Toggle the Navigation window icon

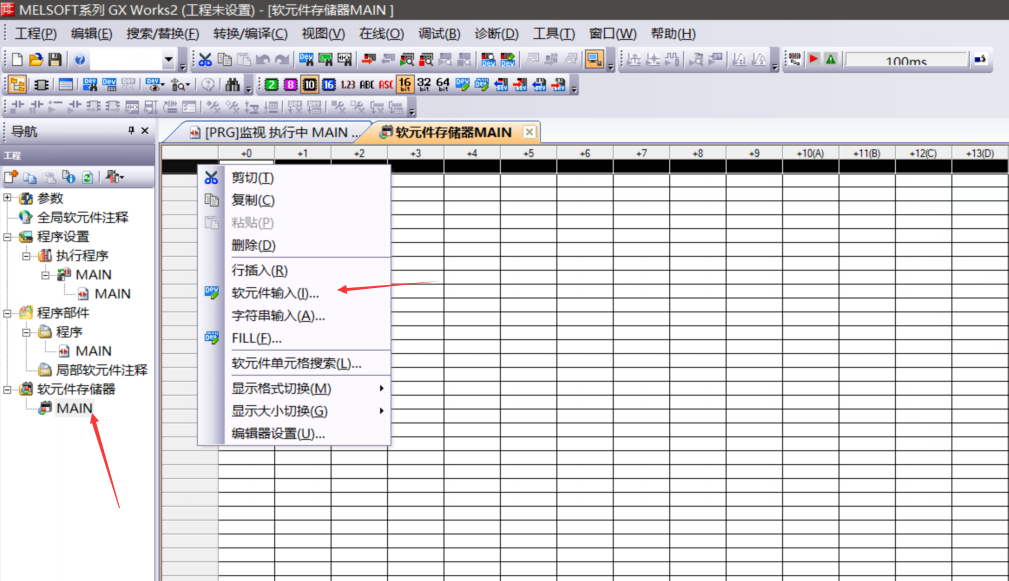coord(17,84)
